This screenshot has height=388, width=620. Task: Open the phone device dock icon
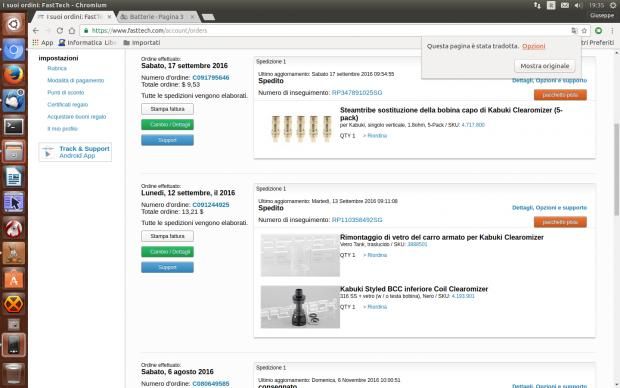(x=13, y=345)
